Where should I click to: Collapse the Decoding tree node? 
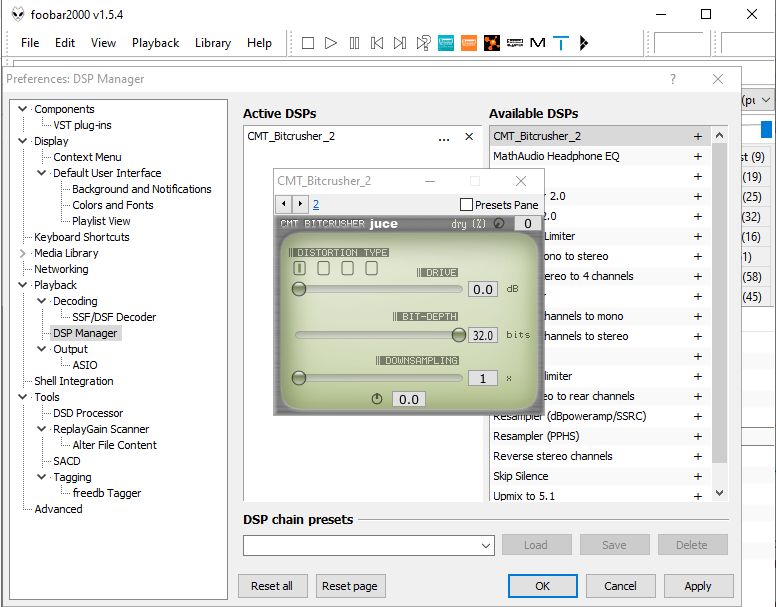pos(42,301)
